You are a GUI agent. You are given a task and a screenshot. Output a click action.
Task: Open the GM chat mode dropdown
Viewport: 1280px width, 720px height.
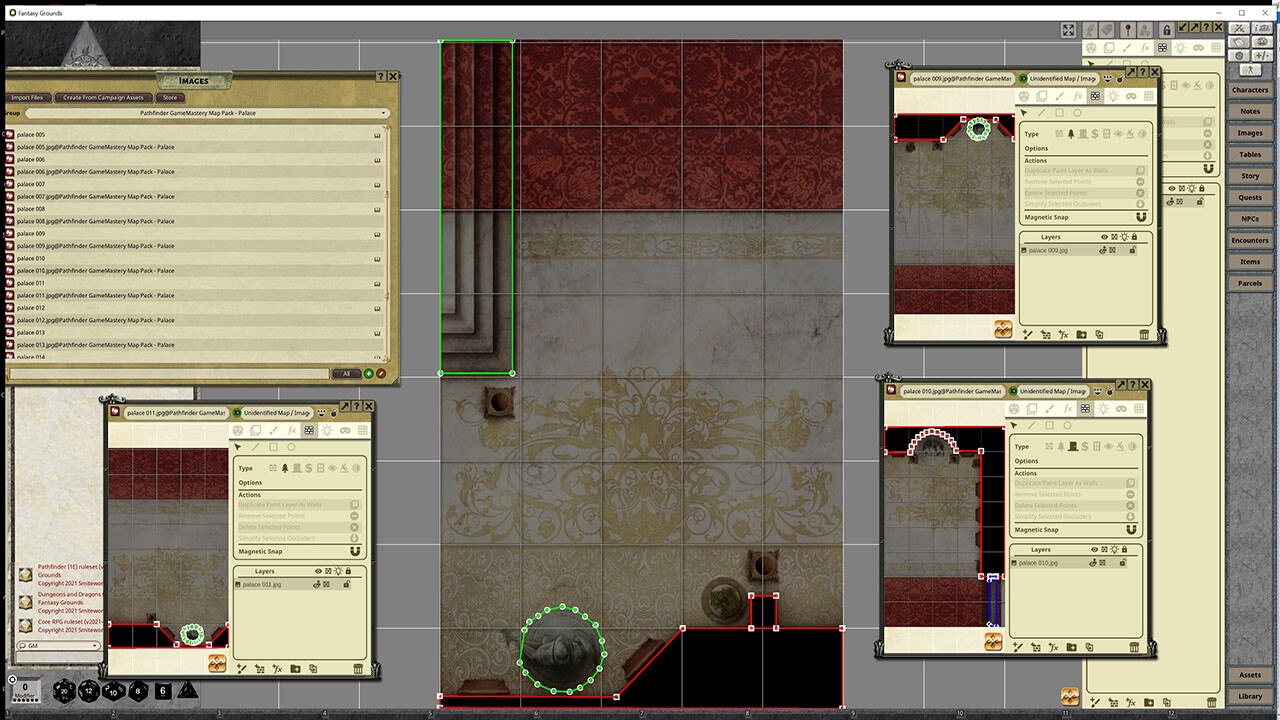[58, 646]
